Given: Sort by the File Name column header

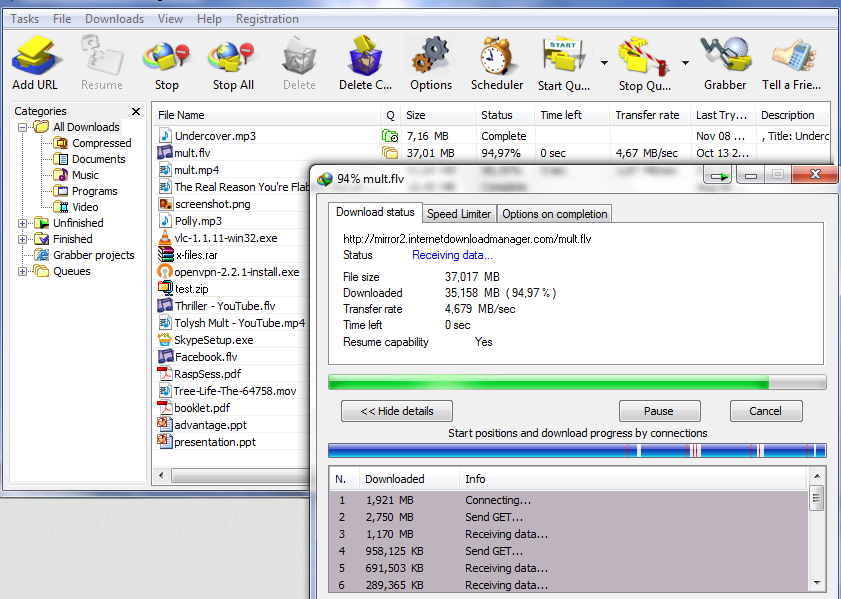Looking at the screenshot, I should 267,115.
